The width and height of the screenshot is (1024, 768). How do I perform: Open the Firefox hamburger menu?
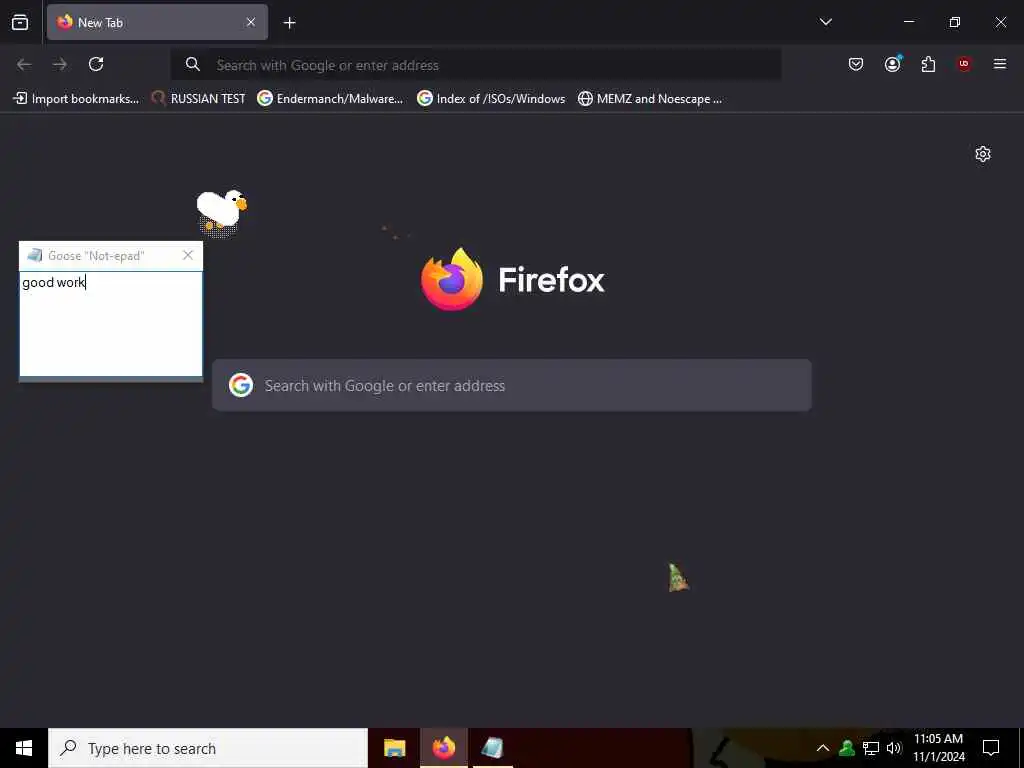click(999, 64)
